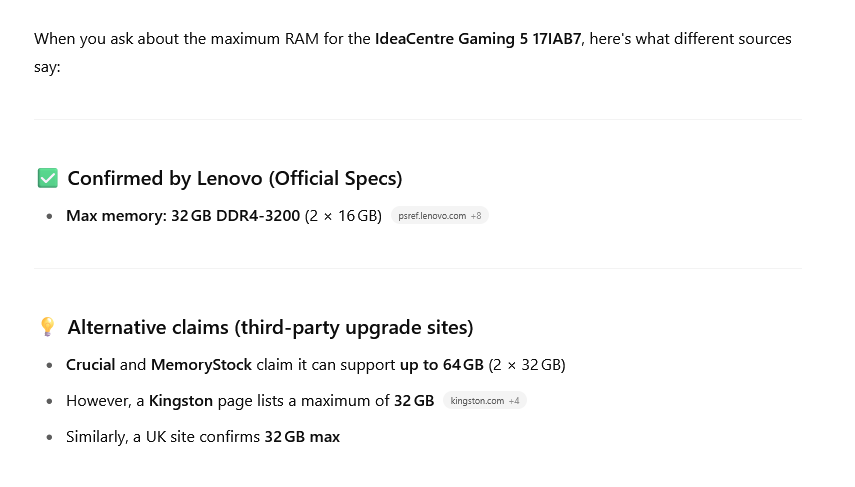Click the lightbulb emoji icon
Viewport: 855px width, 487px height.
tap(47, 327)
